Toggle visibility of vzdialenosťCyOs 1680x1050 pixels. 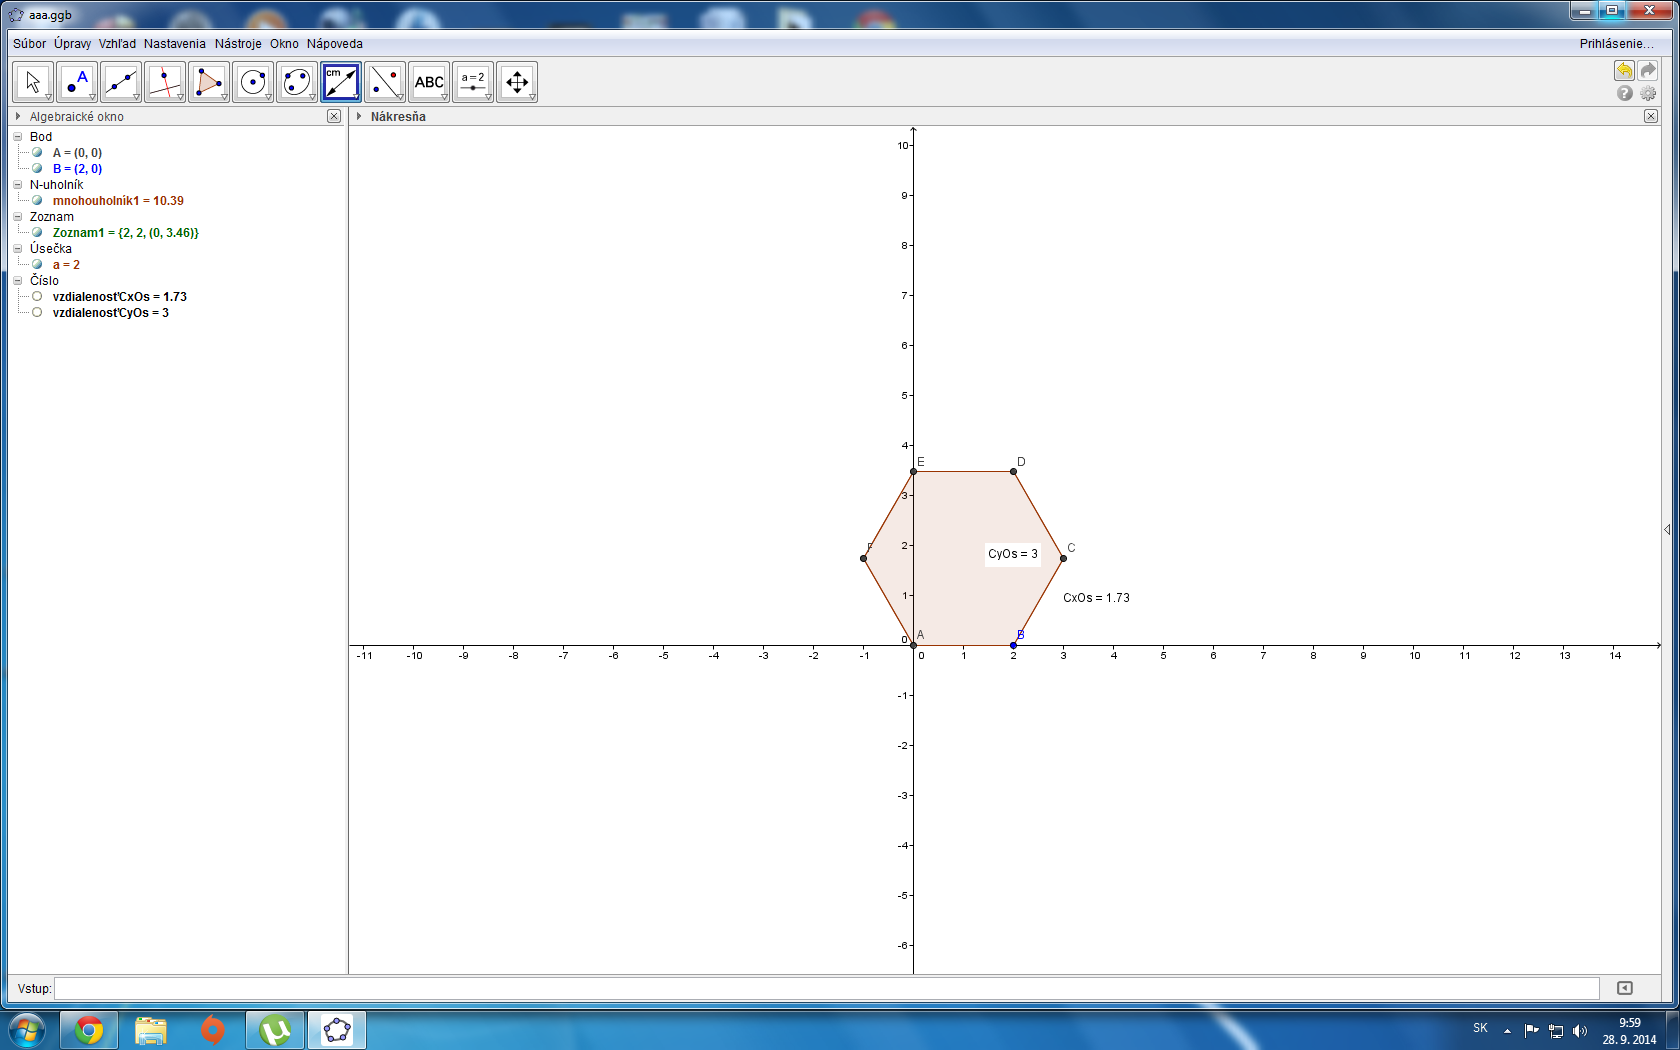click(37, 312)
